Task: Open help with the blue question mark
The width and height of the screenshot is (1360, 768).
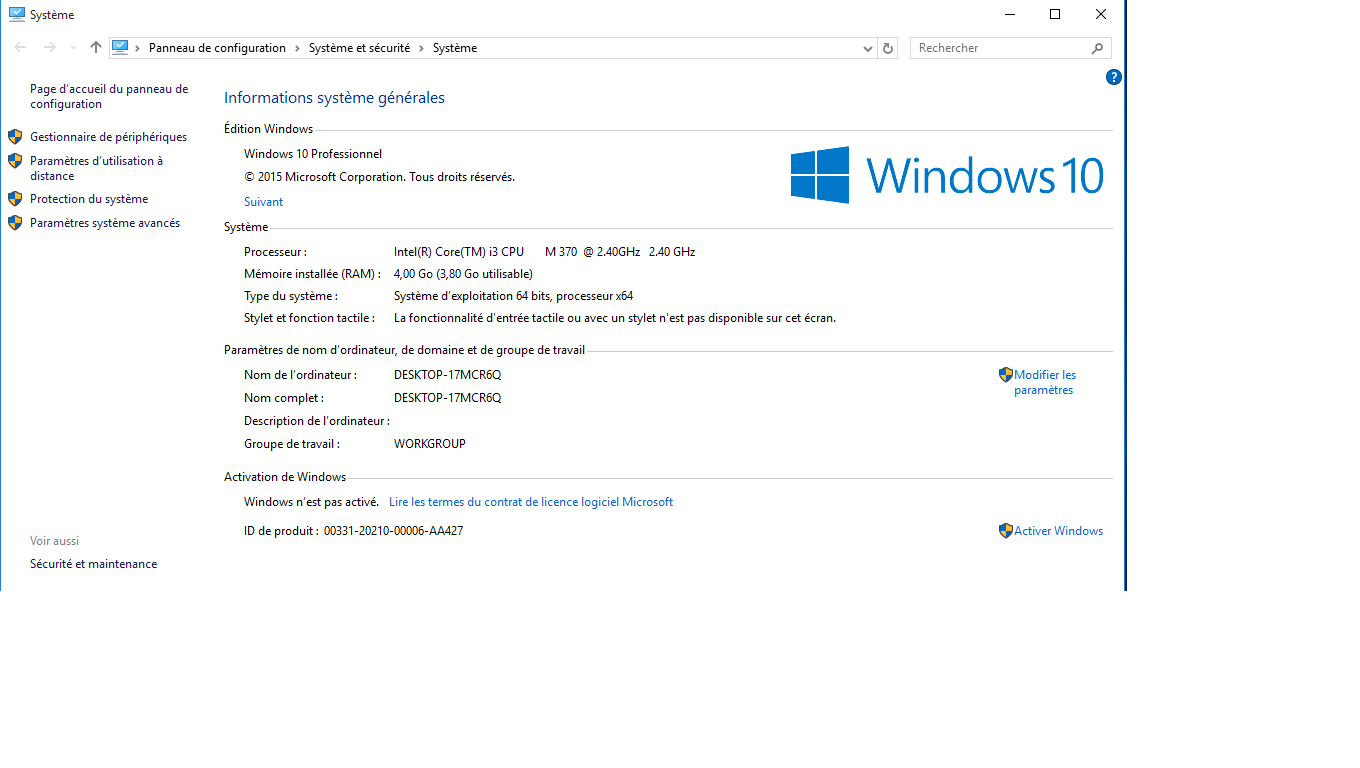Action: (x=1114, y=77)
